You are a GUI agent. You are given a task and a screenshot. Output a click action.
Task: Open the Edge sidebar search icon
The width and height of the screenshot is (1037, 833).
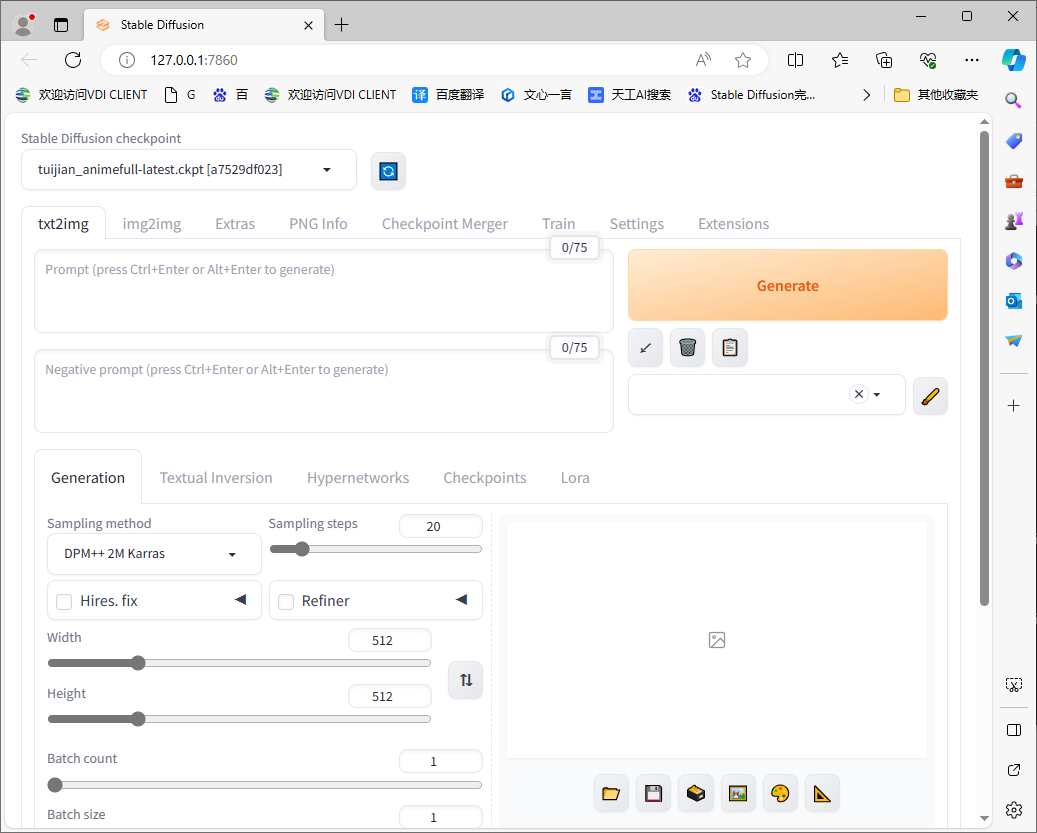click(1013, 100)
